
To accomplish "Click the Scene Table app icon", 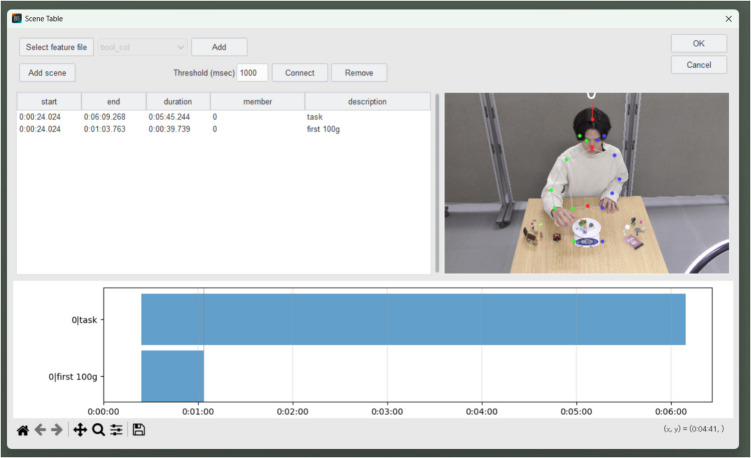I will tap(17, 18).
